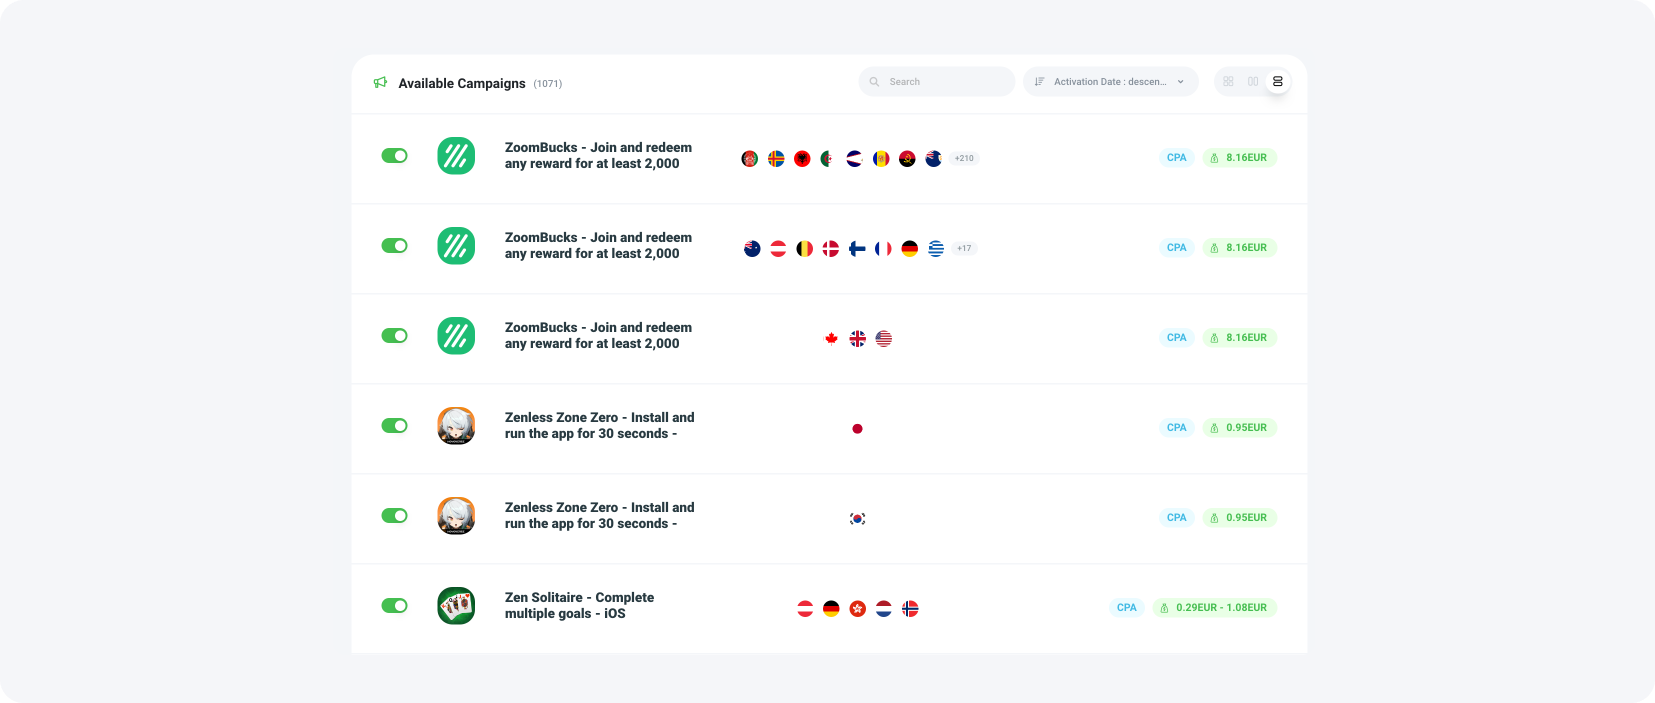Click the 0.29EUR - 1.08EUR payout badge
This screenshot has height=703, width=1655.
click(x=1214, y=608)
